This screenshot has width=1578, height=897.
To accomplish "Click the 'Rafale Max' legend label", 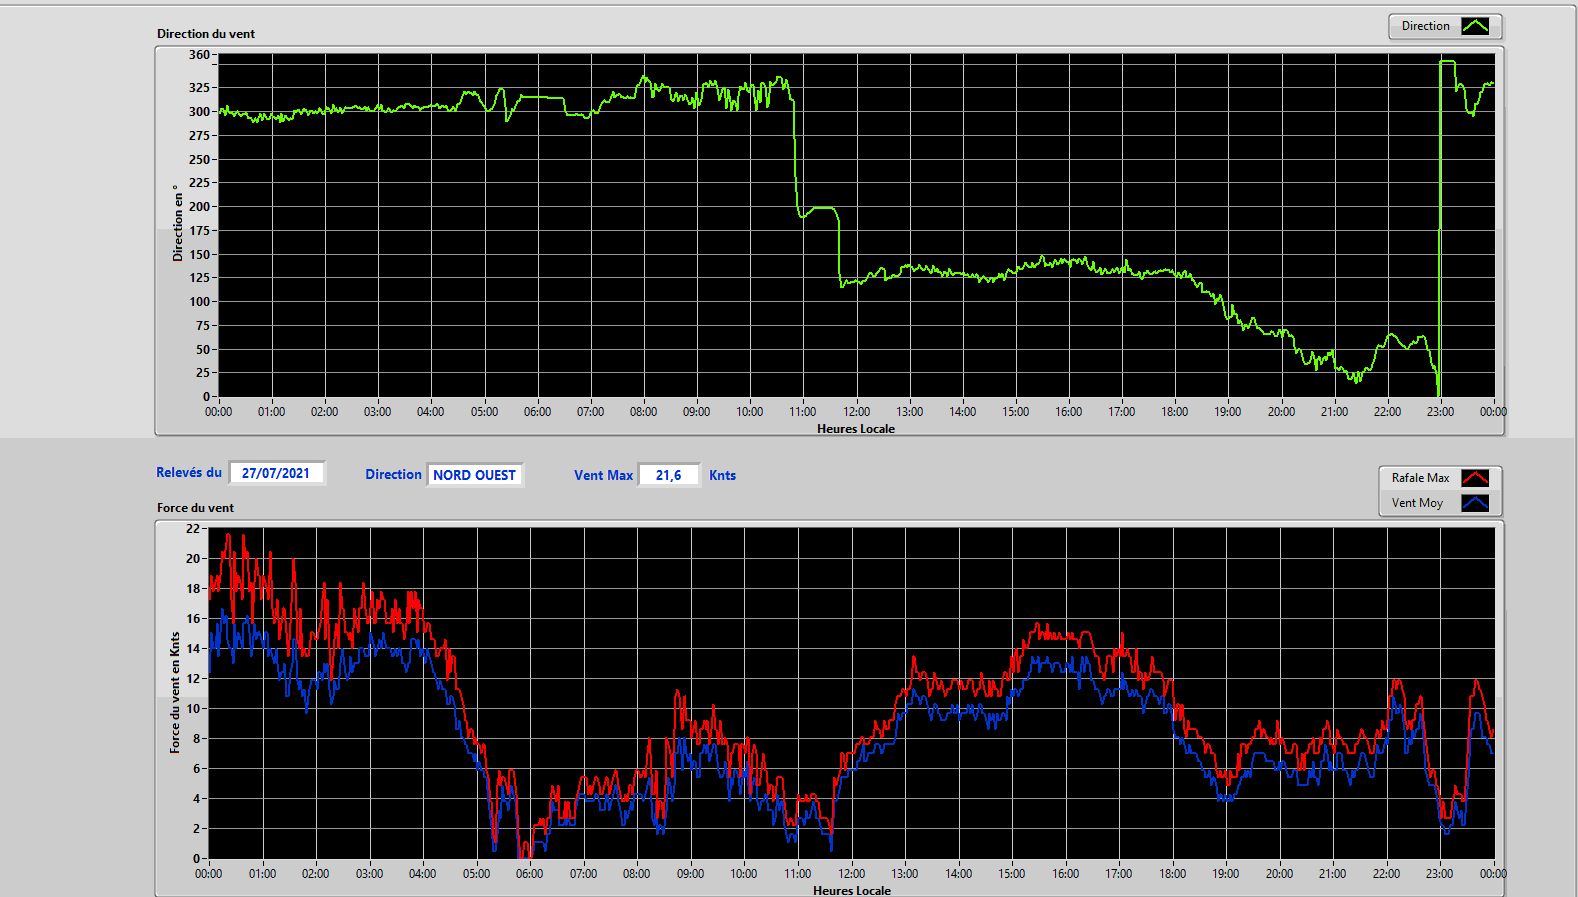I will [1420, 478].
